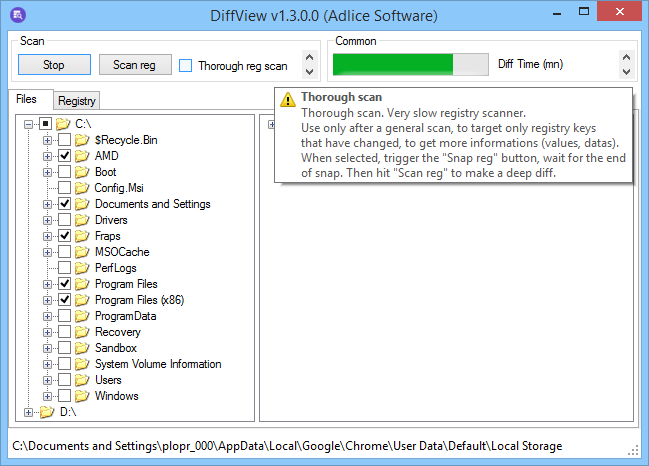Expand the node in the right results pane
This screenshot has height=466, width=649.
[272, 124]
